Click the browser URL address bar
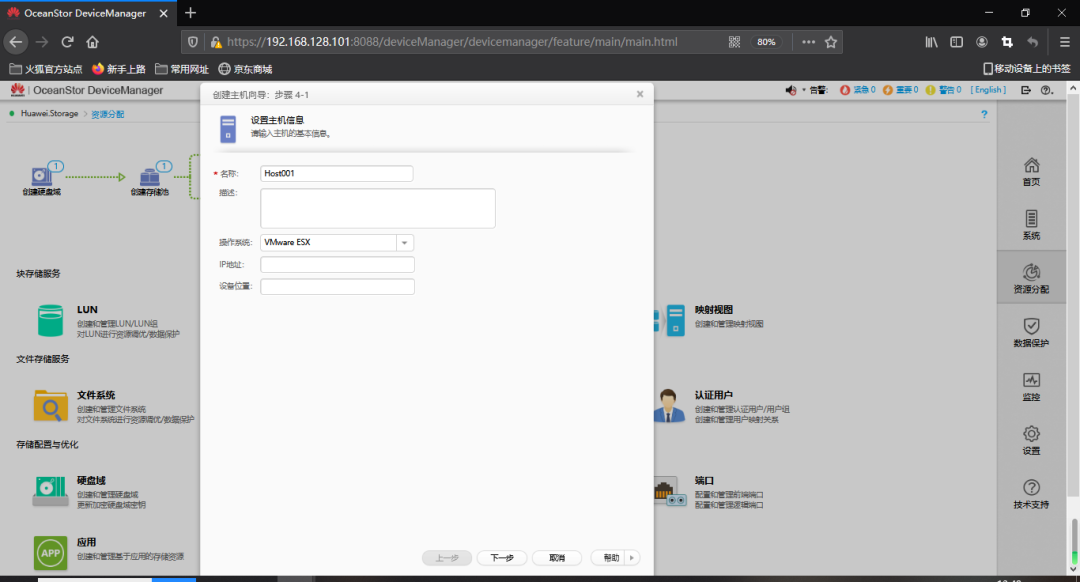 [x=452, y=42]
